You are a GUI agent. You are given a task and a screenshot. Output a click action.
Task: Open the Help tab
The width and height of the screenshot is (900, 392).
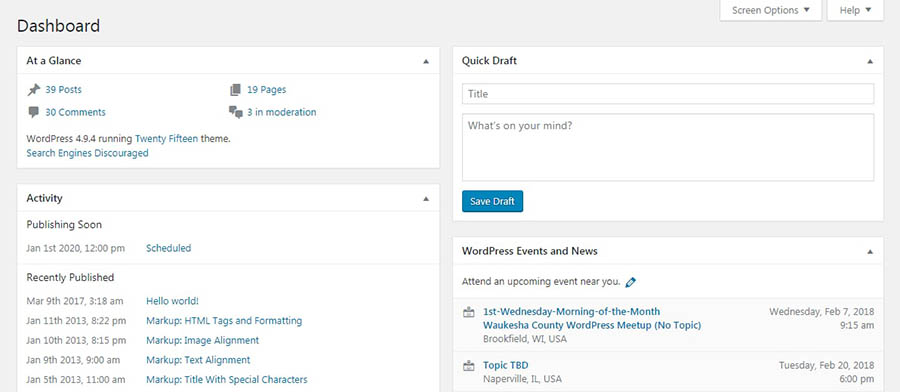tap(855, 10)
